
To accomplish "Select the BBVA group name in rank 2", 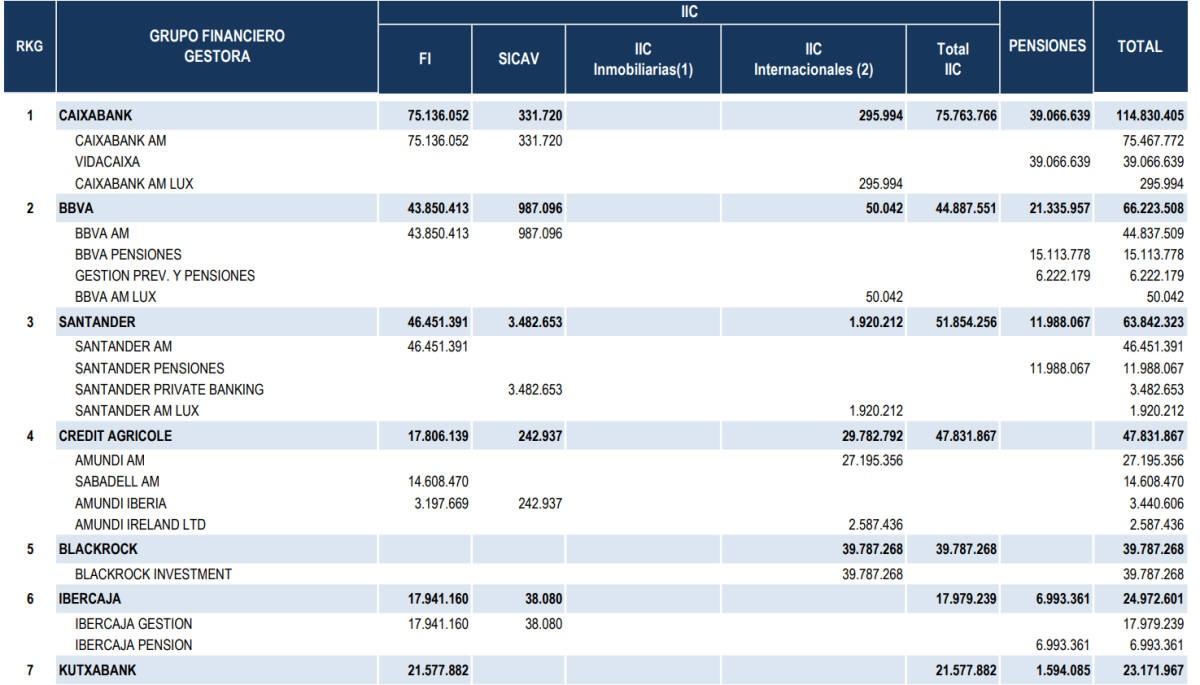I will (x=77, y=208).
